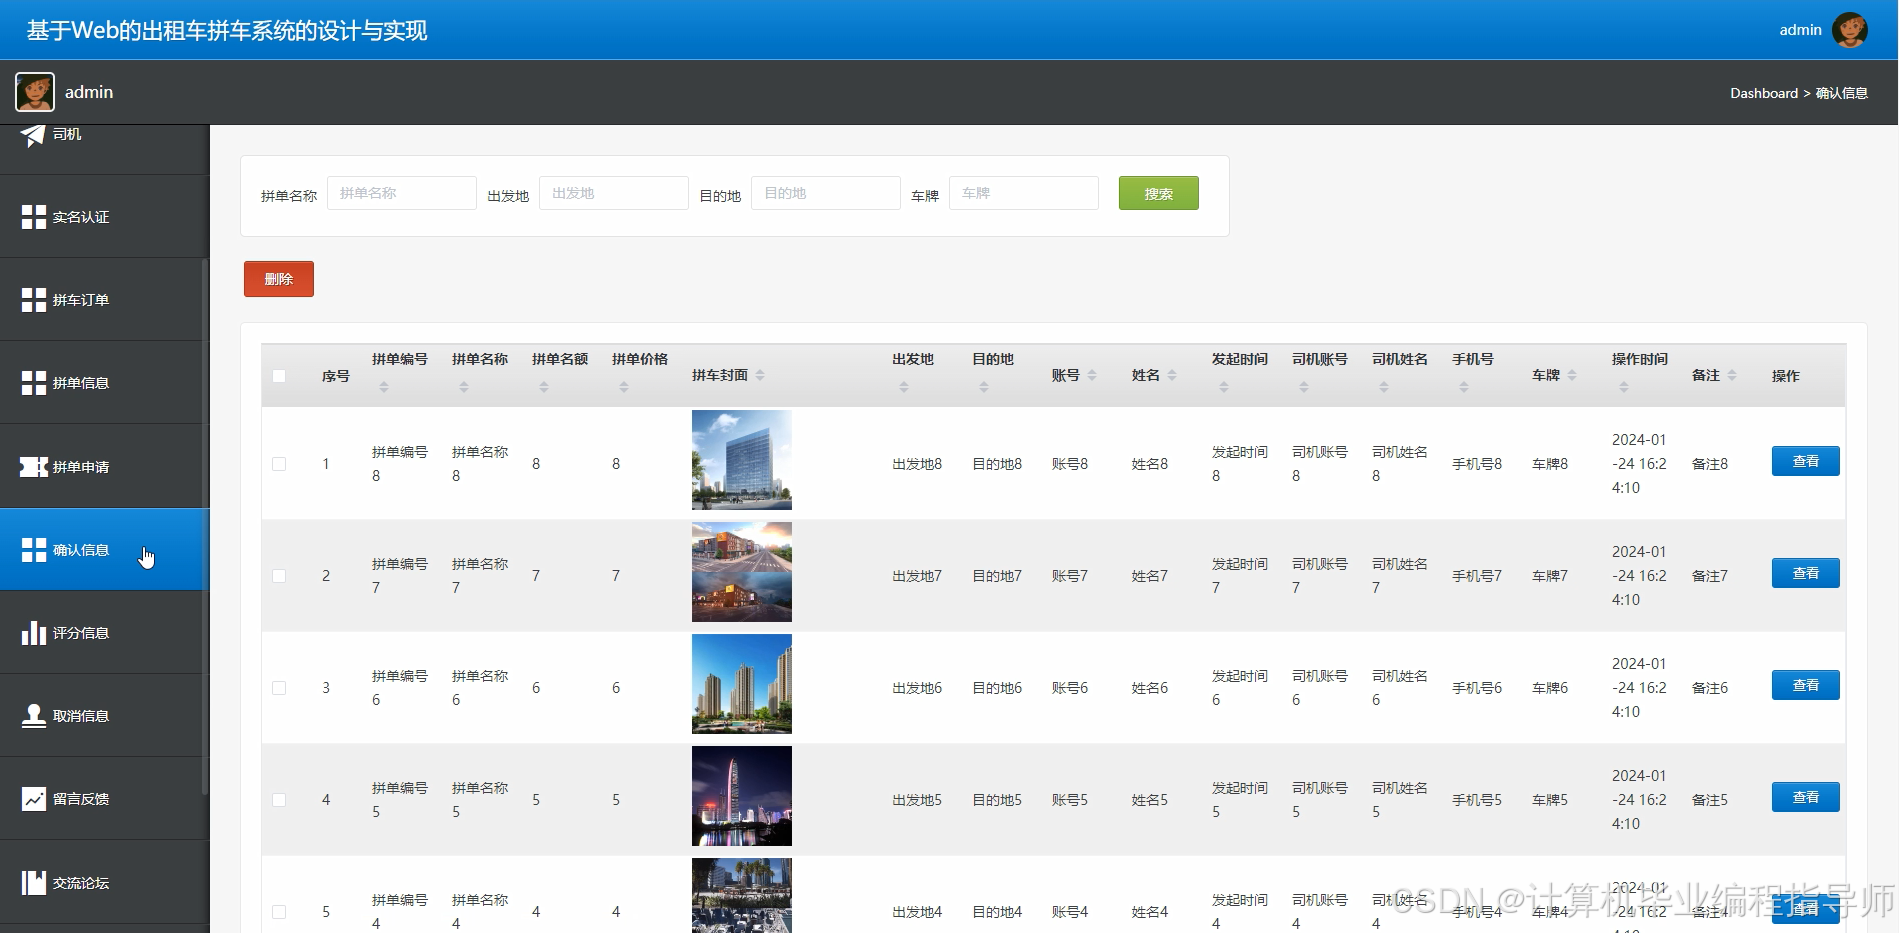Click the line chart icon next to 留言反馈

point(34,799)
